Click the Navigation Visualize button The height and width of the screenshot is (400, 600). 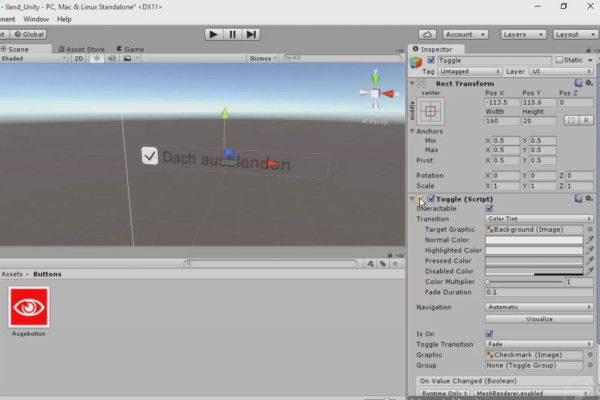[x=539, y=319]
